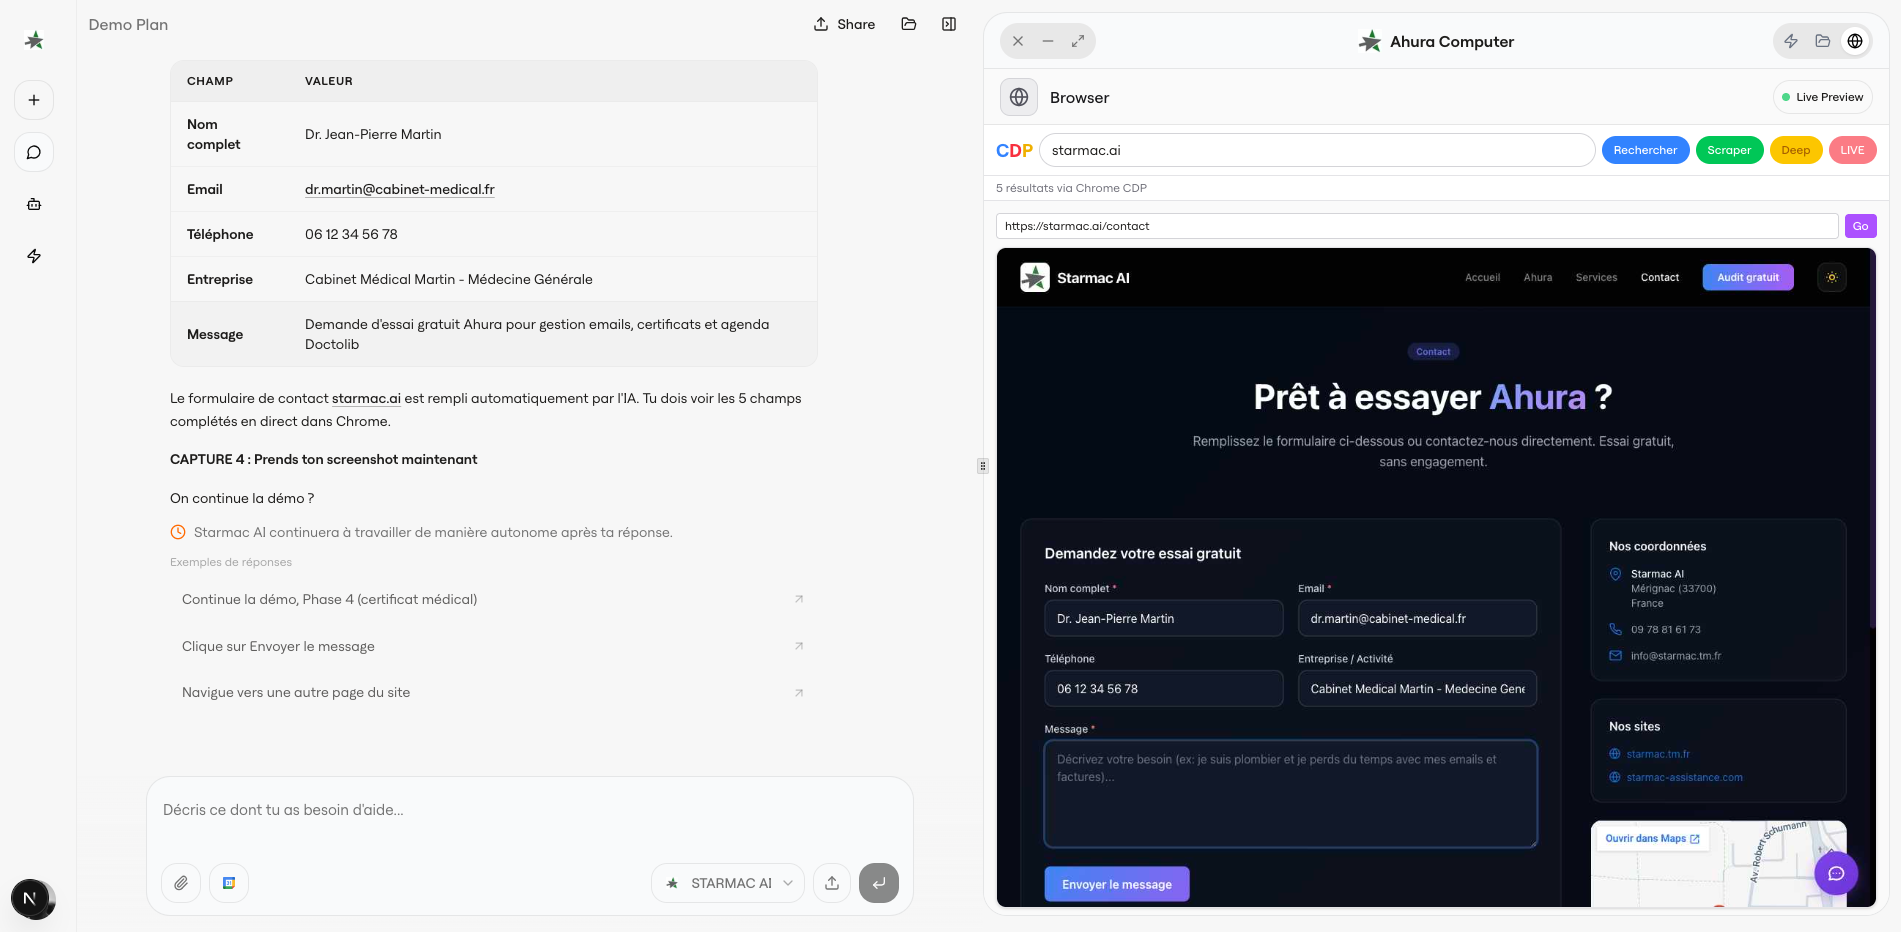This screenshot has width=1901, height=932.
Task: Open the Ahura menu item on website
Action: point(1538,277)
